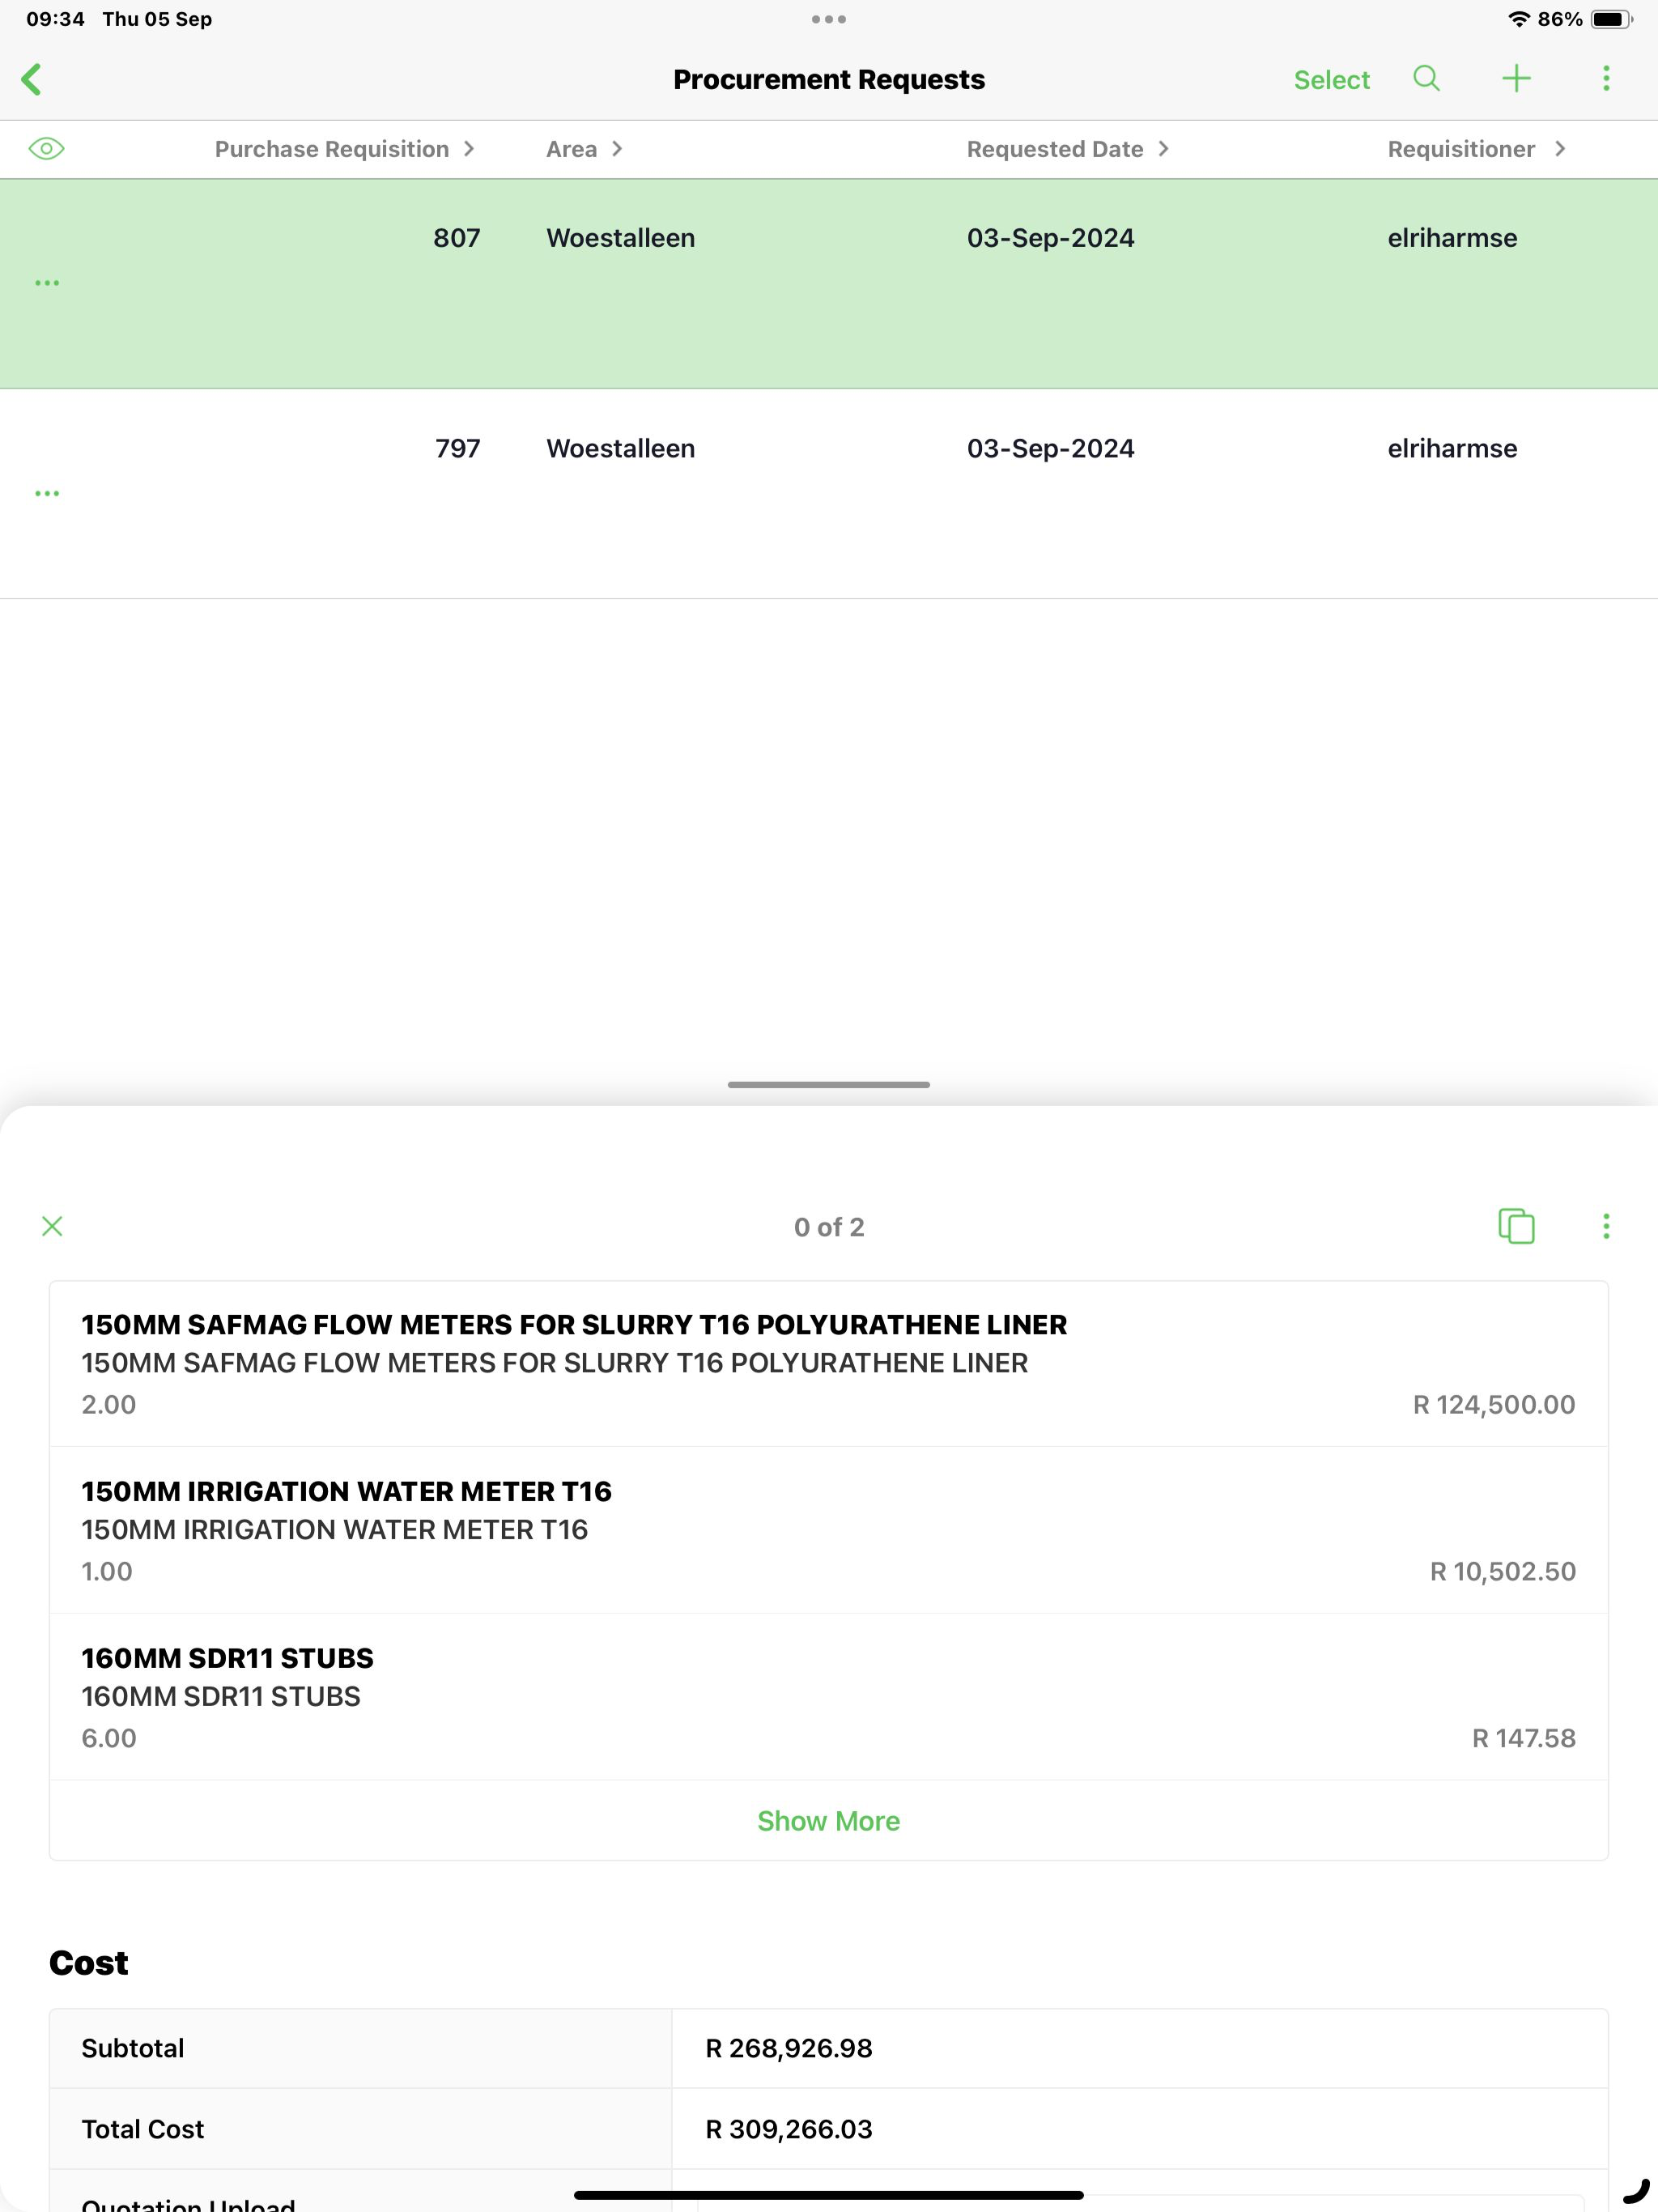The width and height of the screenshot is (1658, 2212).
Task: Tap Woestalleen area in row 807
Action: click(x=620, y=238)
